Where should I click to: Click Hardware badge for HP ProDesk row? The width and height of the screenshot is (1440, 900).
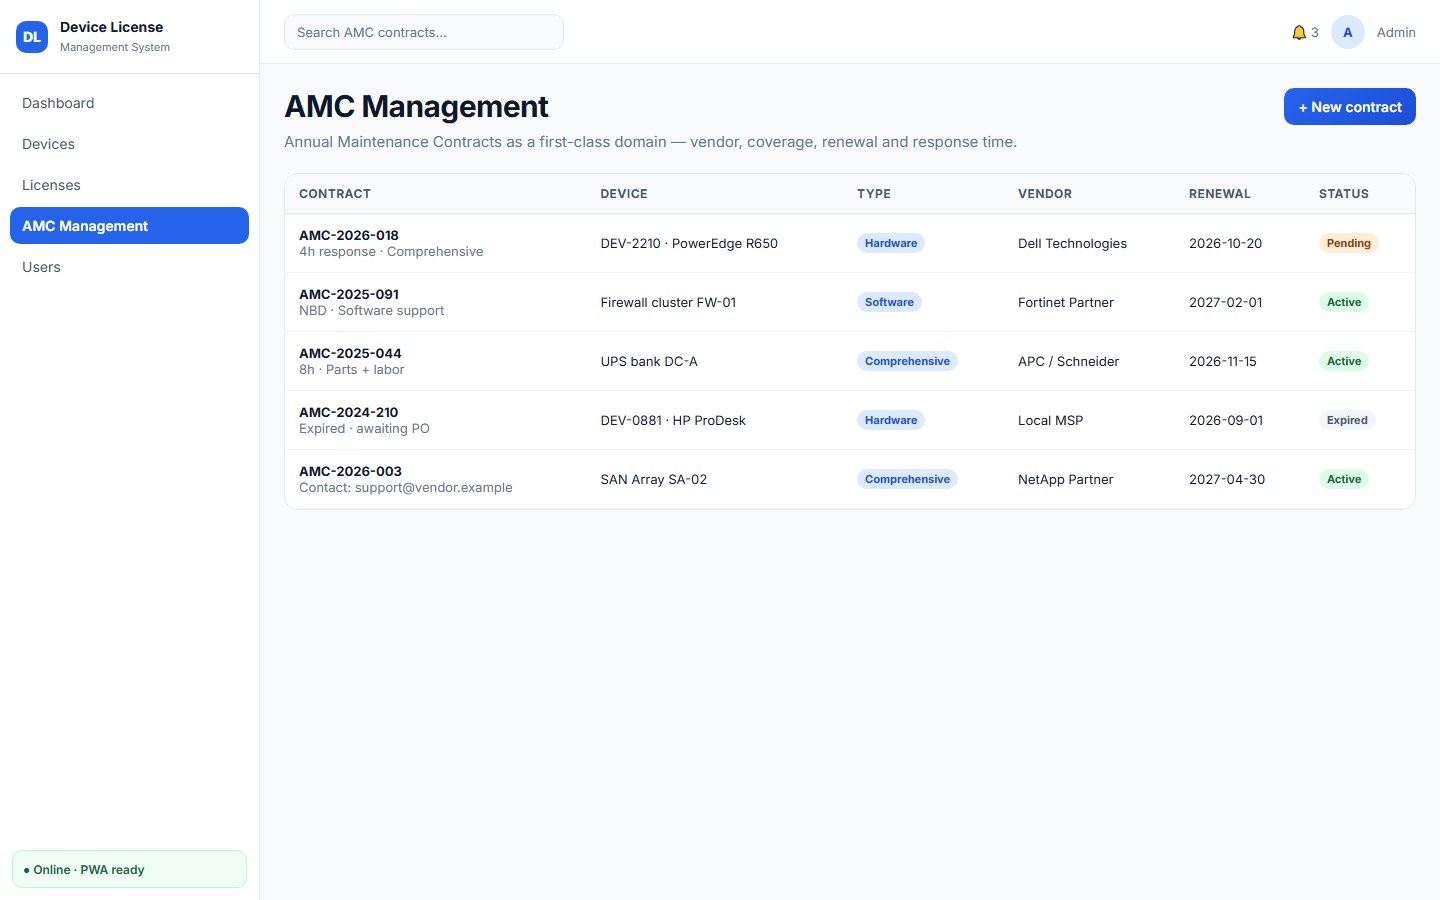(891, 420)
